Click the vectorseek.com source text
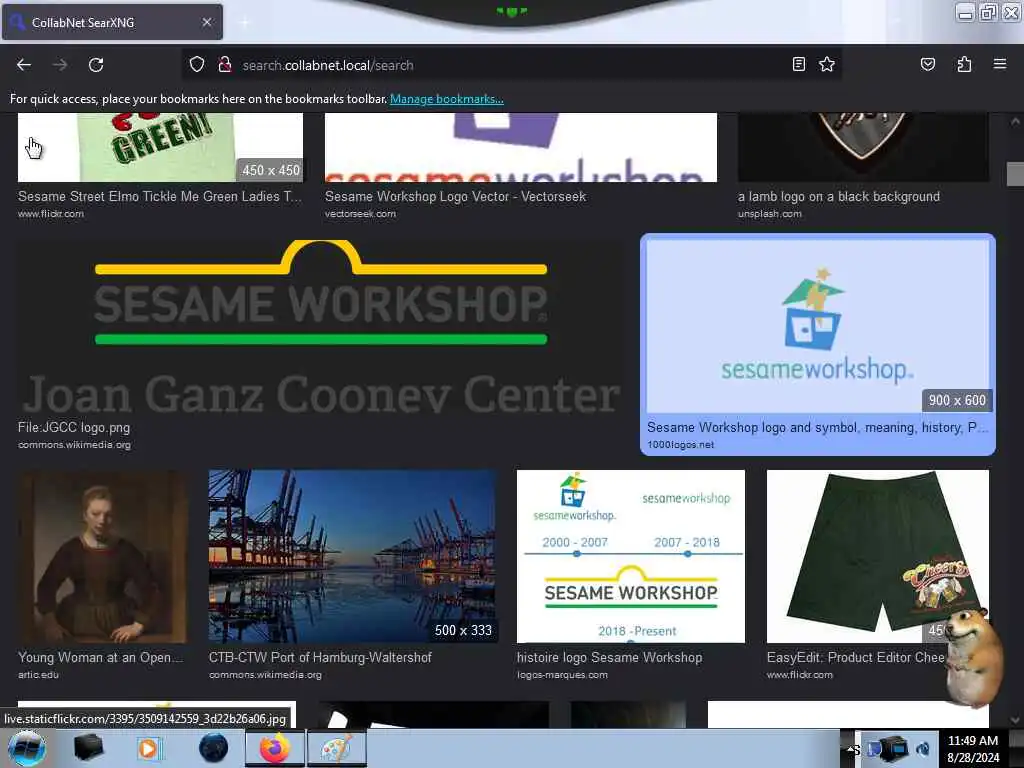Image resolution: width=1024 pixels, height=768 pixels. [x=360, y=214]
